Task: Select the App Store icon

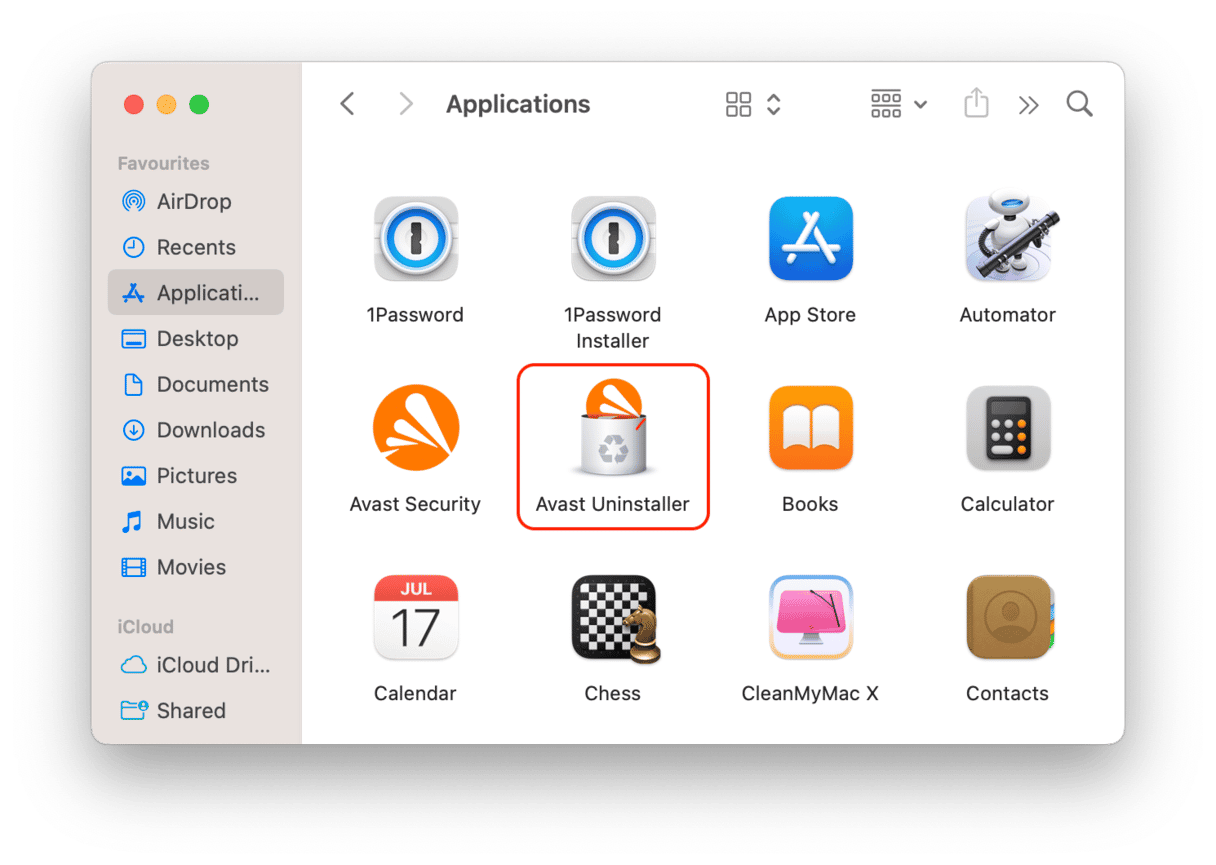Action: tap(810, 239)
